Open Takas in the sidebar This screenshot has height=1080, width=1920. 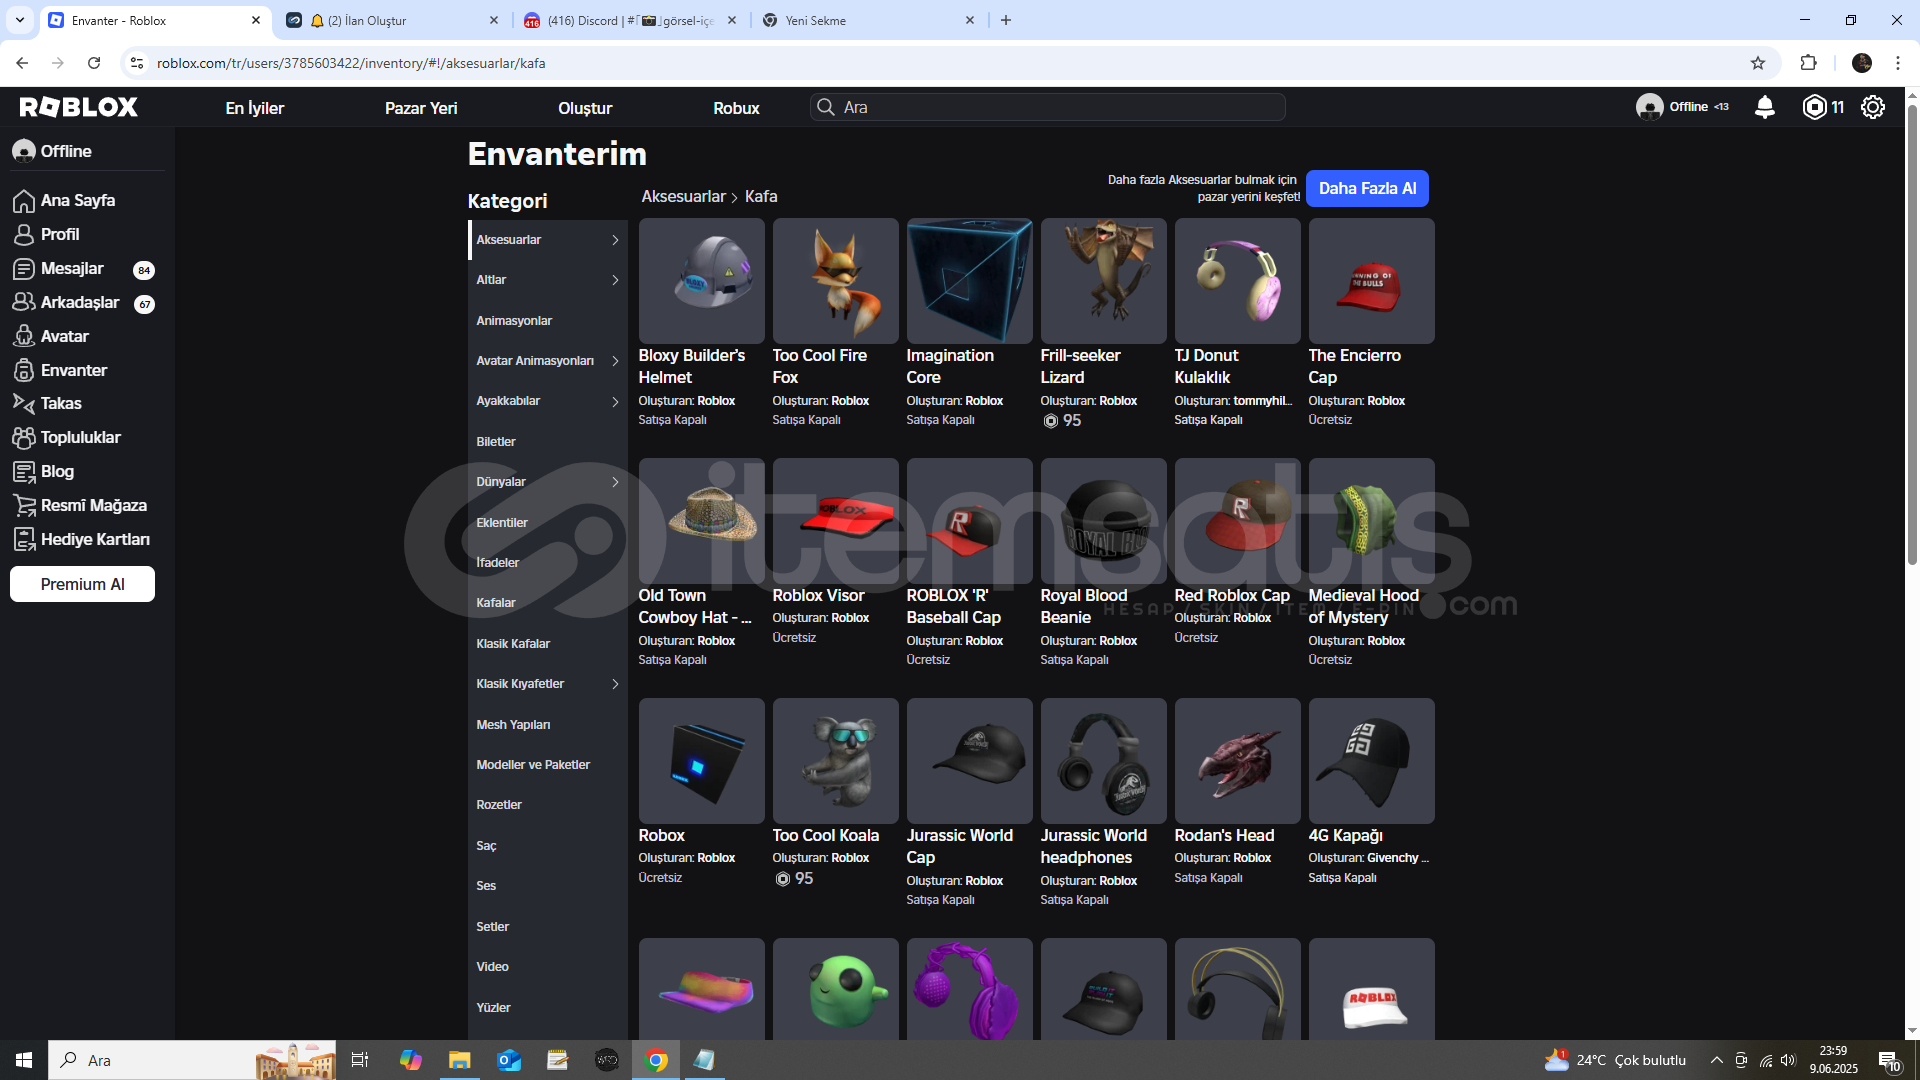(x=60, y=403)
